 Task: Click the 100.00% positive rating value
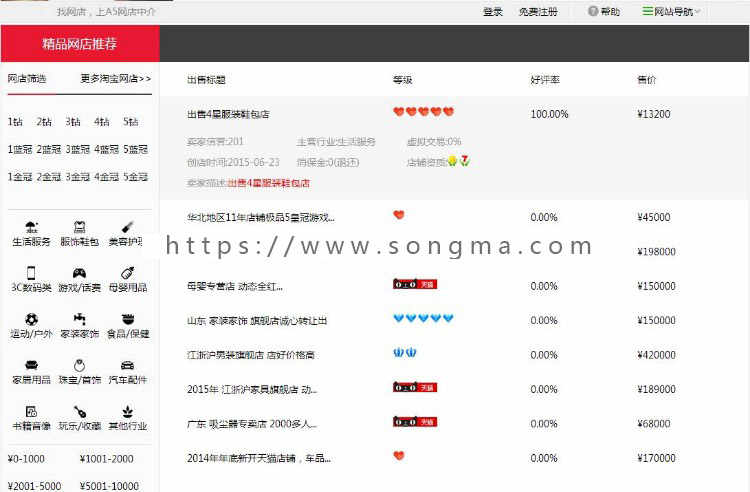click(550, 114)
